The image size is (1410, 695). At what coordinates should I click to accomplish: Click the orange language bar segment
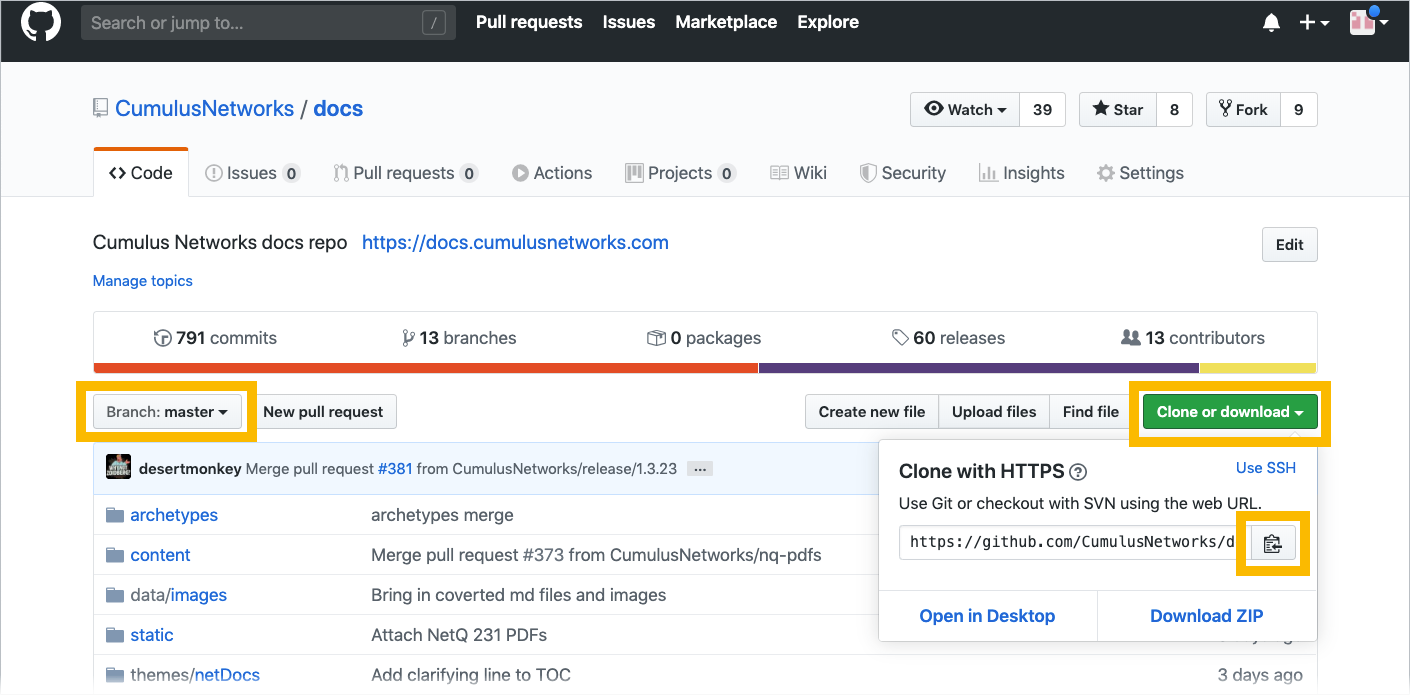click(x=425, y=368)
